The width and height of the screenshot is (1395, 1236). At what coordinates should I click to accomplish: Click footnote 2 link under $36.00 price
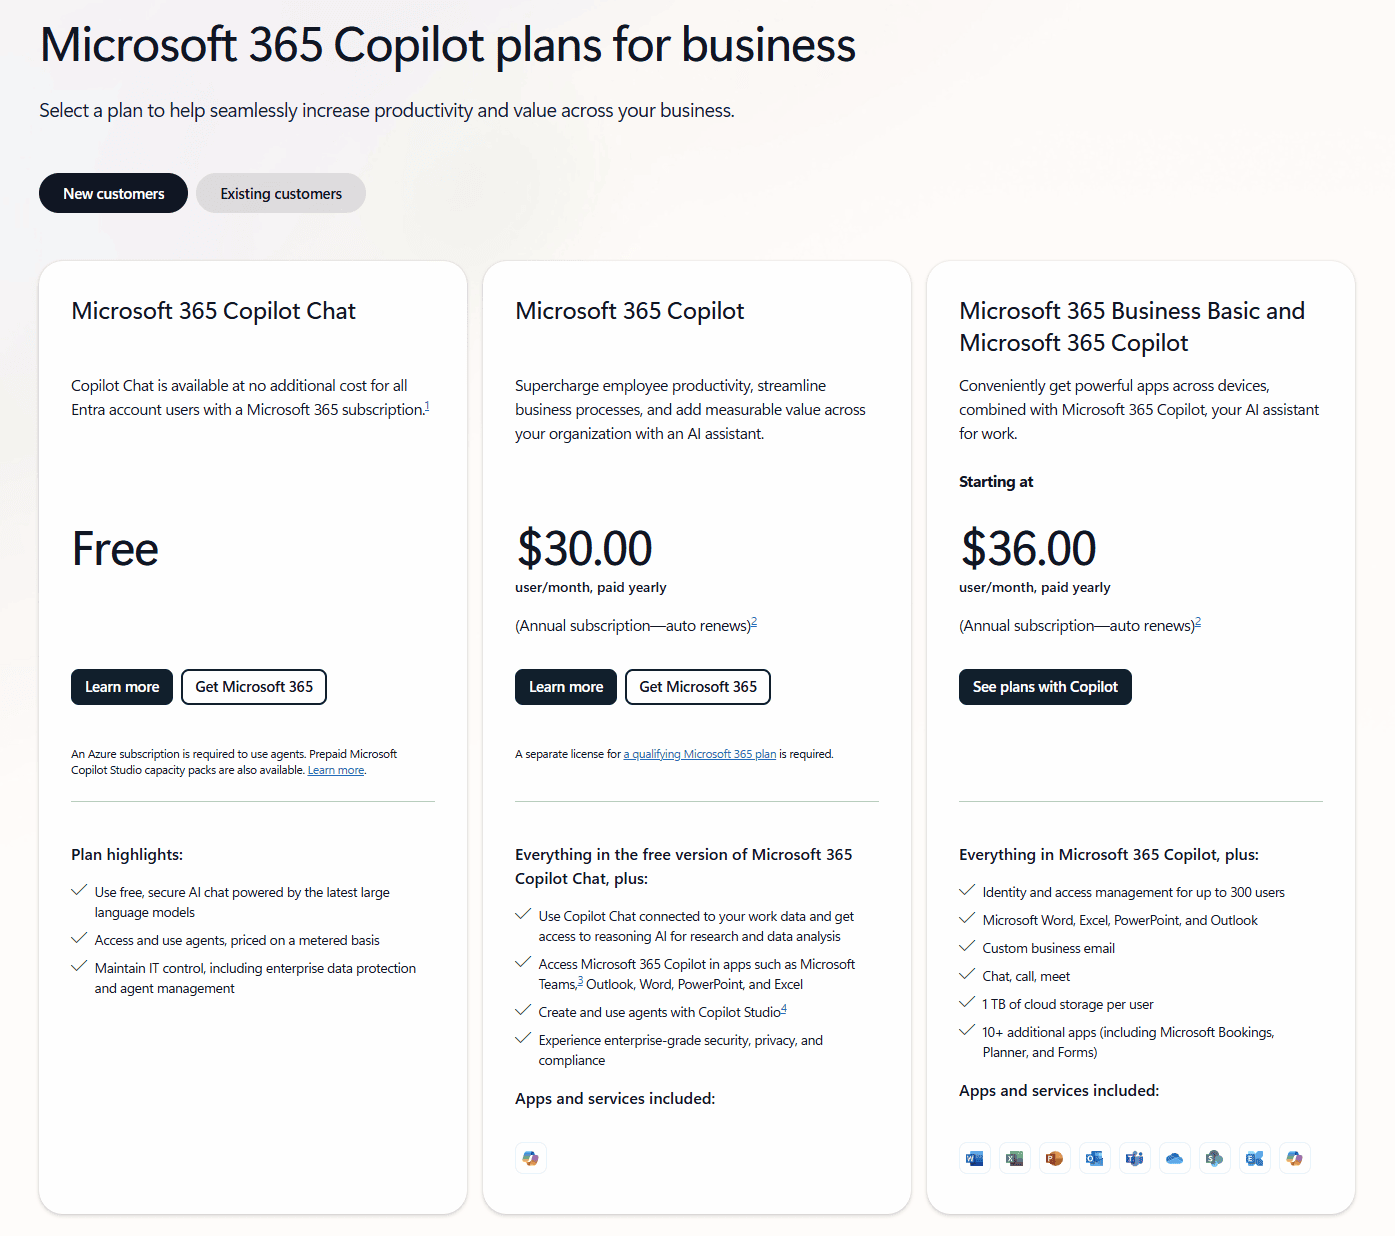click(1198, 622)
